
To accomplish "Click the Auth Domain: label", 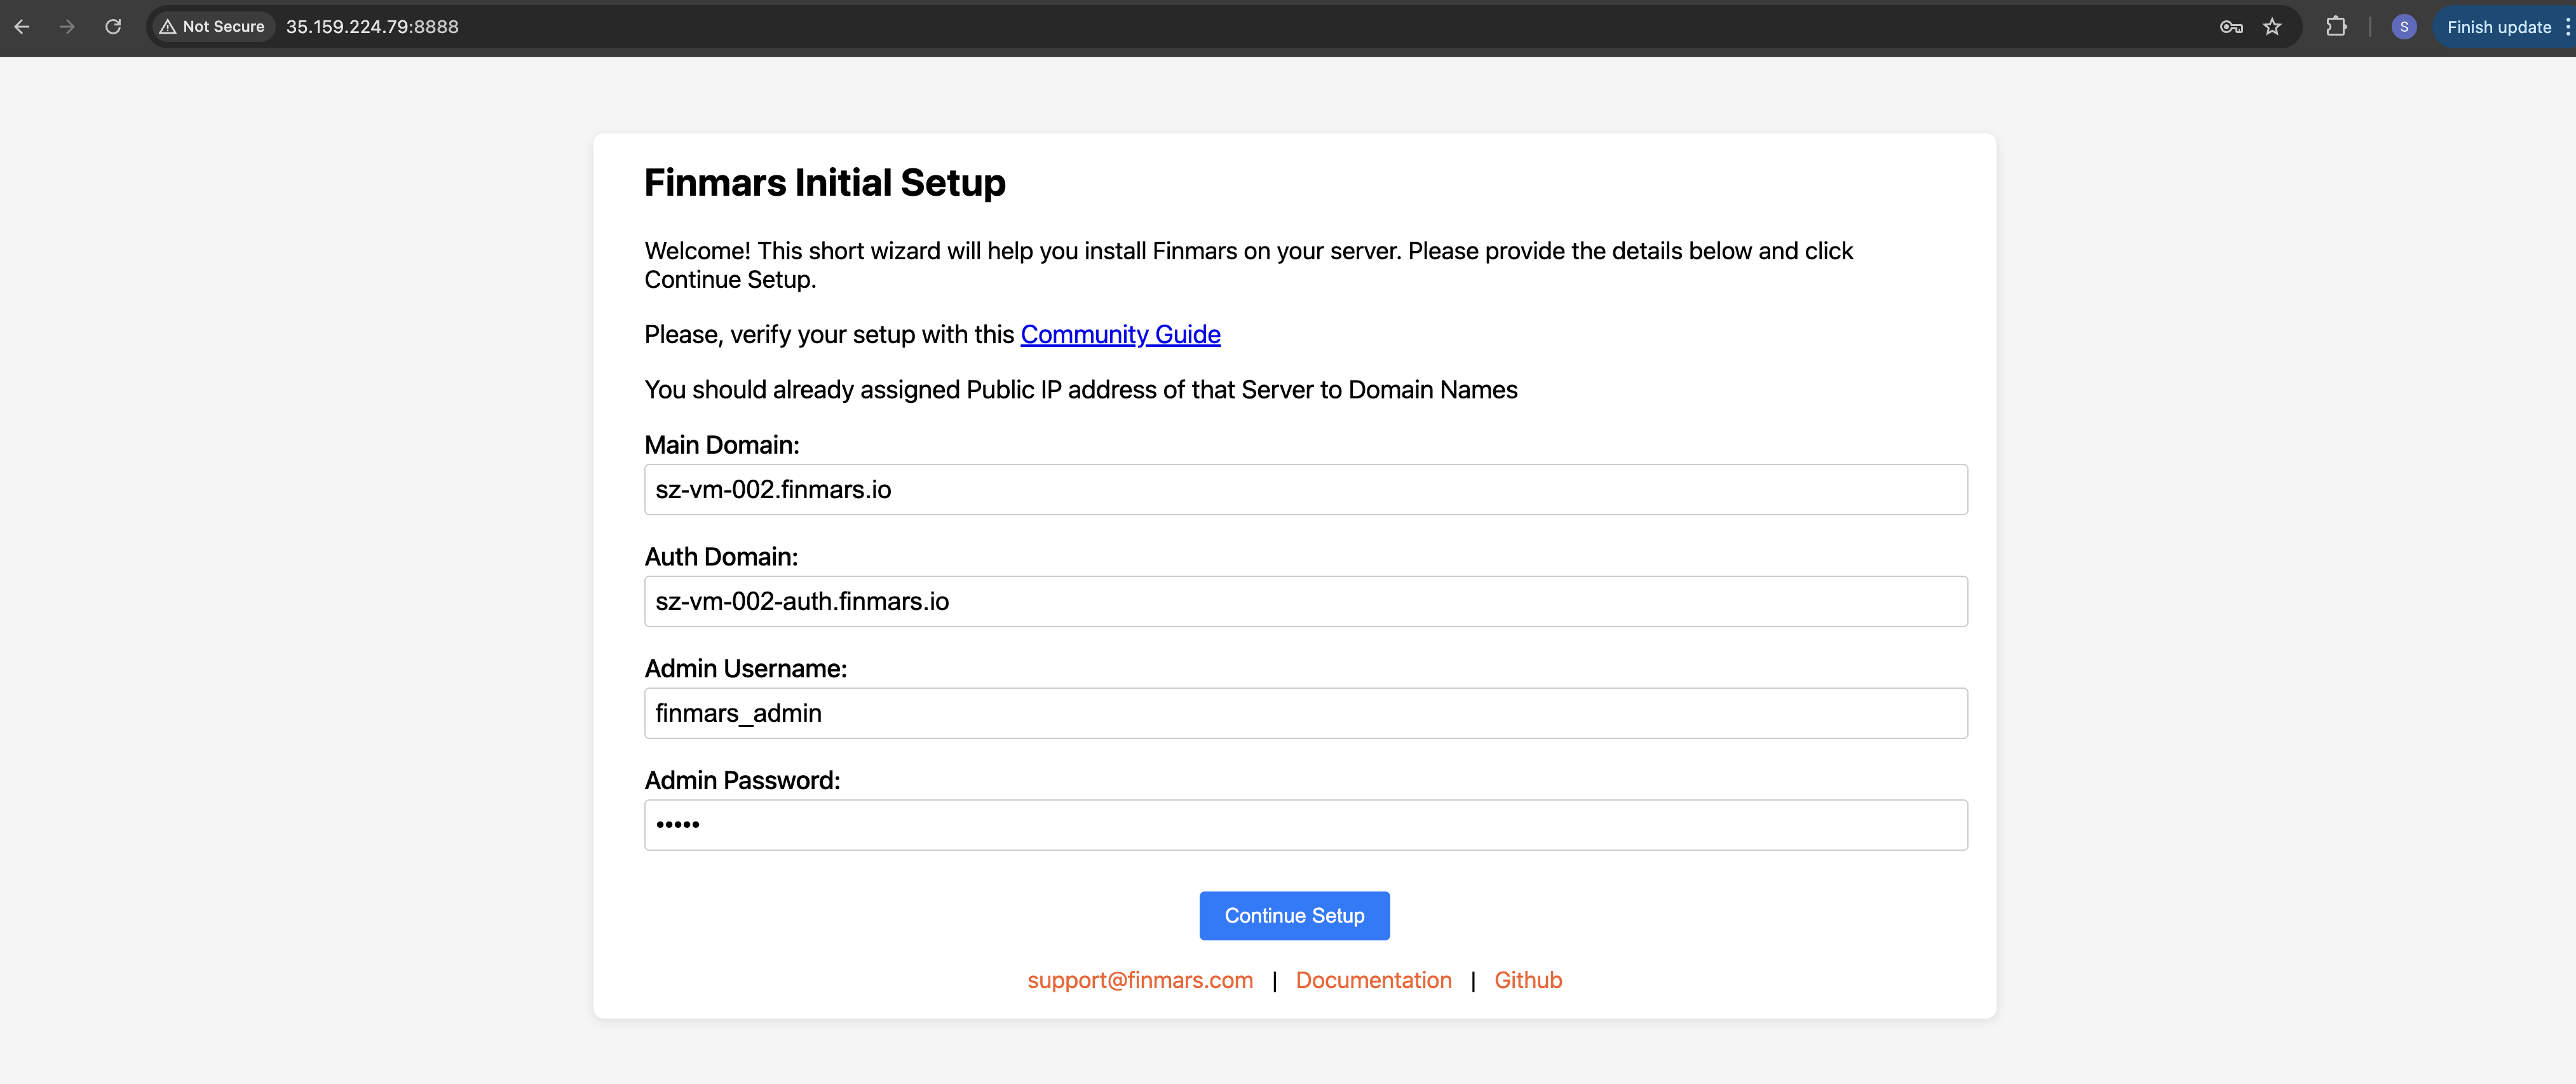I will point(721,557).
